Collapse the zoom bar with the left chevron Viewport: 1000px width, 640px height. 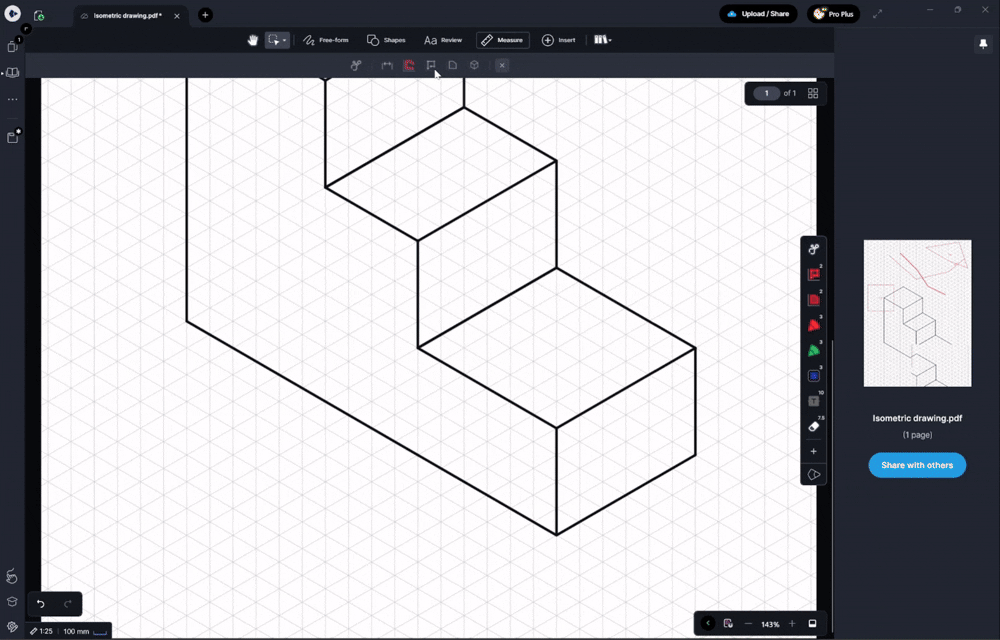click(x=707, y=623)
